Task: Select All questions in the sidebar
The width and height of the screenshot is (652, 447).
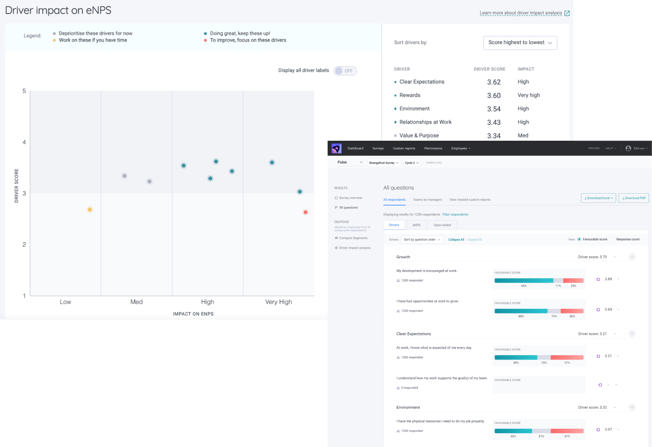Action: pos(348,207)
